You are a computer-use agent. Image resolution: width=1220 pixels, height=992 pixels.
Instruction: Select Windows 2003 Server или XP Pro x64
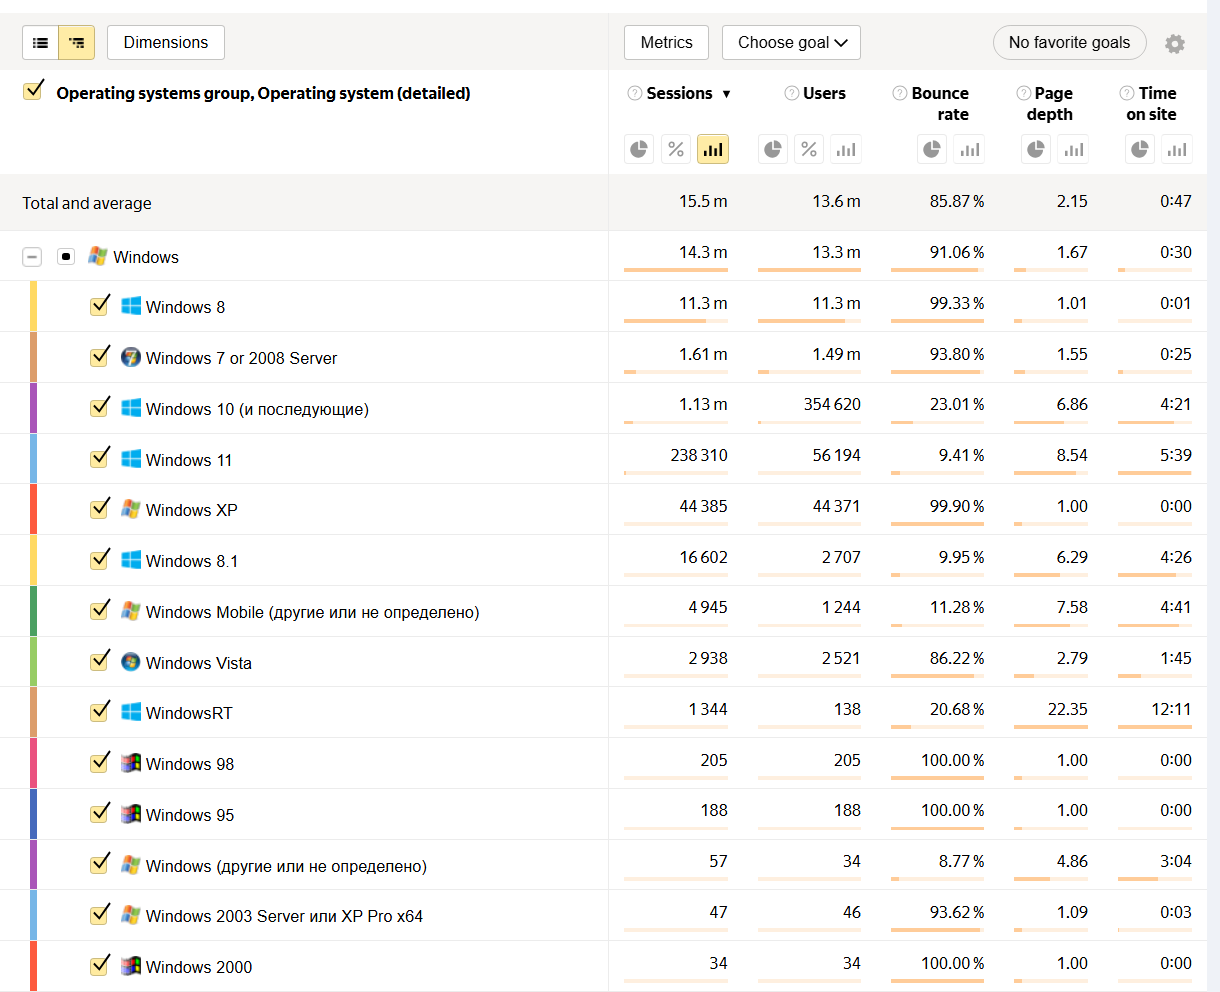pos(284,916)
